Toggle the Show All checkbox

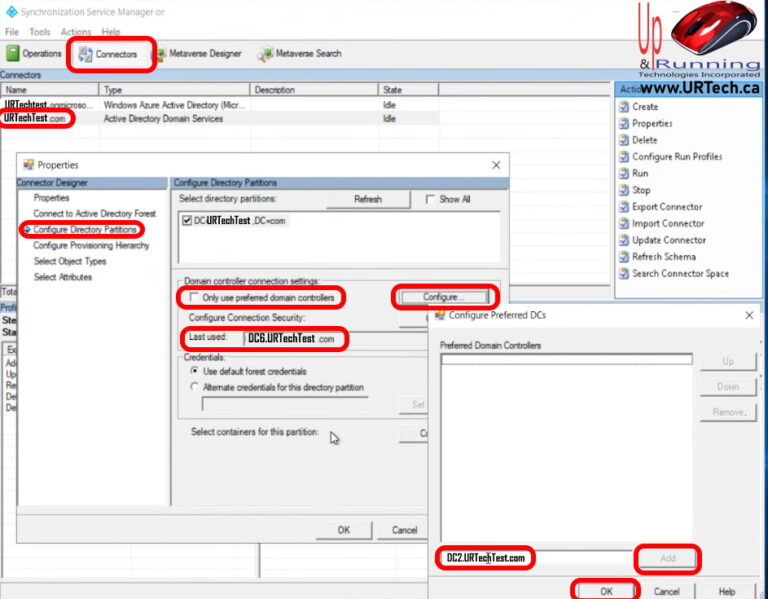click(431, 199)
